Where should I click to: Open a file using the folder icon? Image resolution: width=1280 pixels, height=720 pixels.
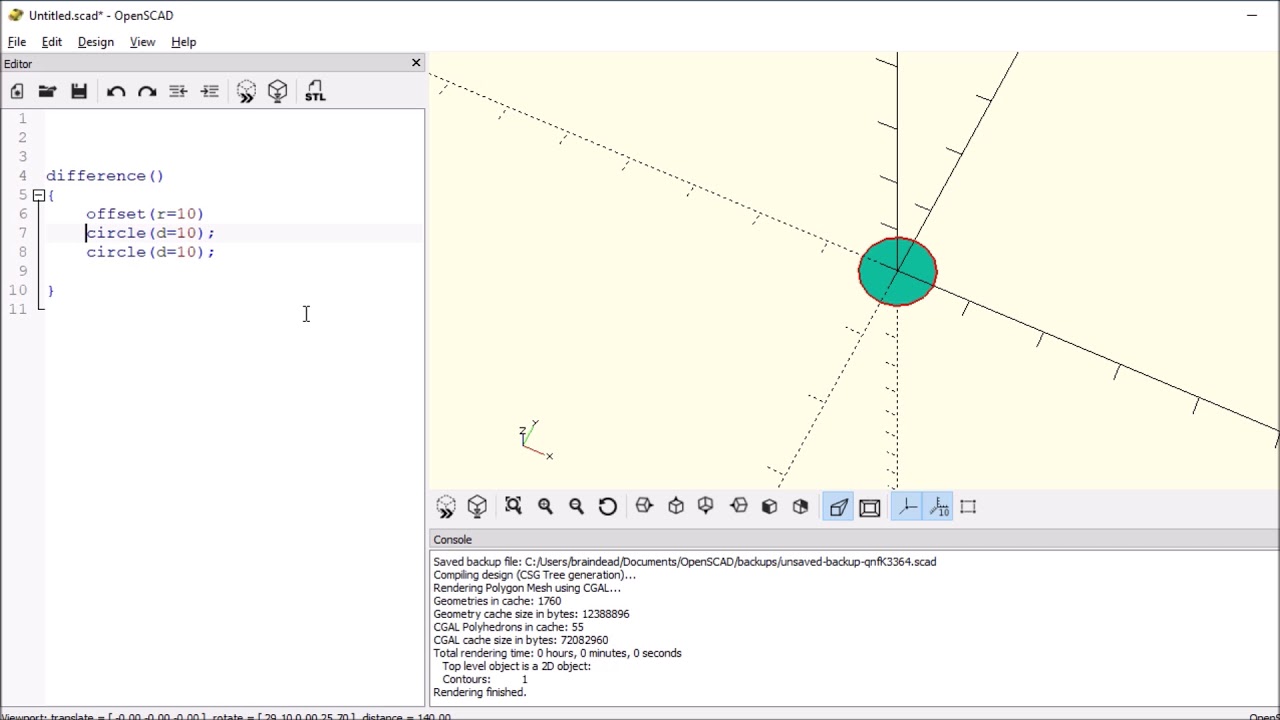pyautogui.click(x=47, y=91)
